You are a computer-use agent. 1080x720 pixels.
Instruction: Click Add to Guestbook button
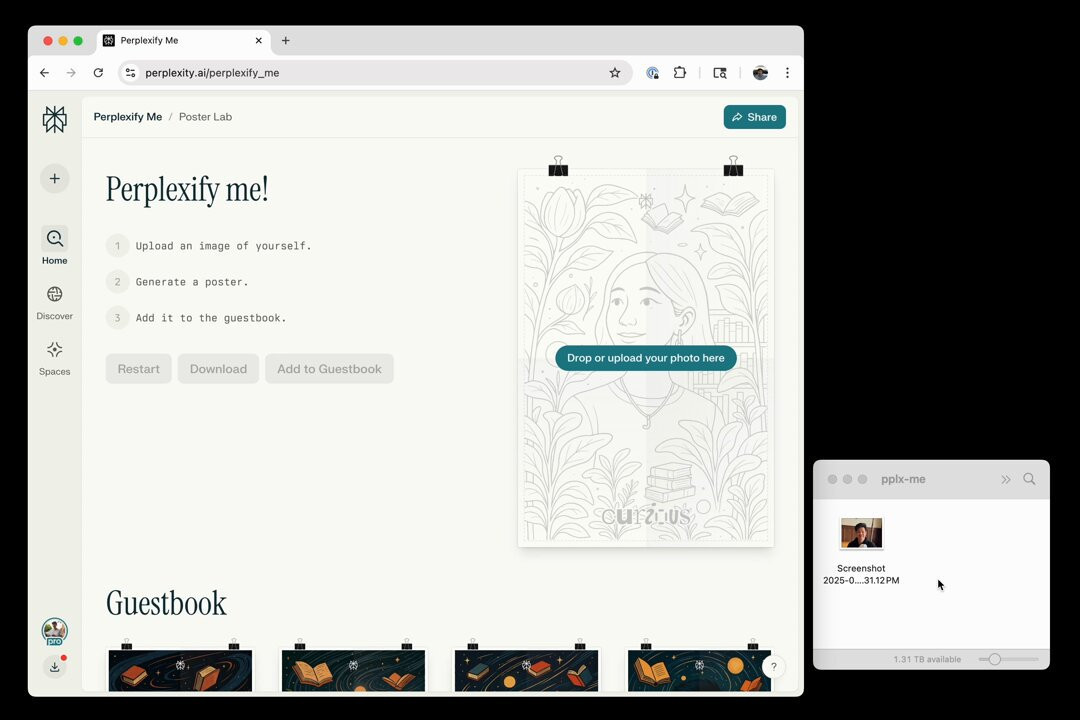click(329, 369)
